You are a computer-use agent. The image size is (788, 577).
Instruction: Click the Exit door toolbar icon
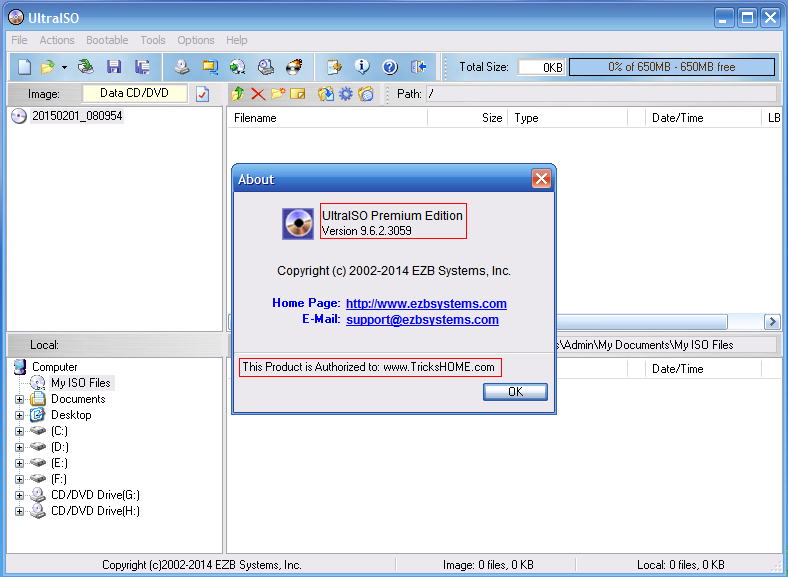418,67
